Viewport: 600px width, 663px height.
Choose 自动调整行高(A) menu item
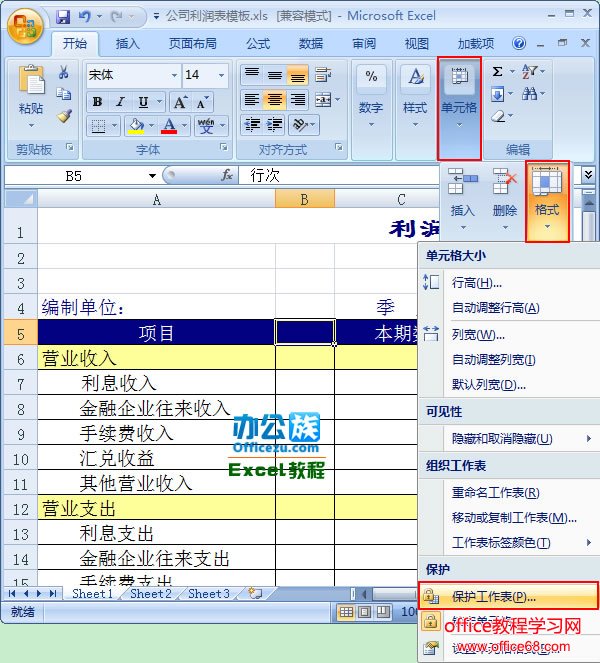click(x=509, y=308)
